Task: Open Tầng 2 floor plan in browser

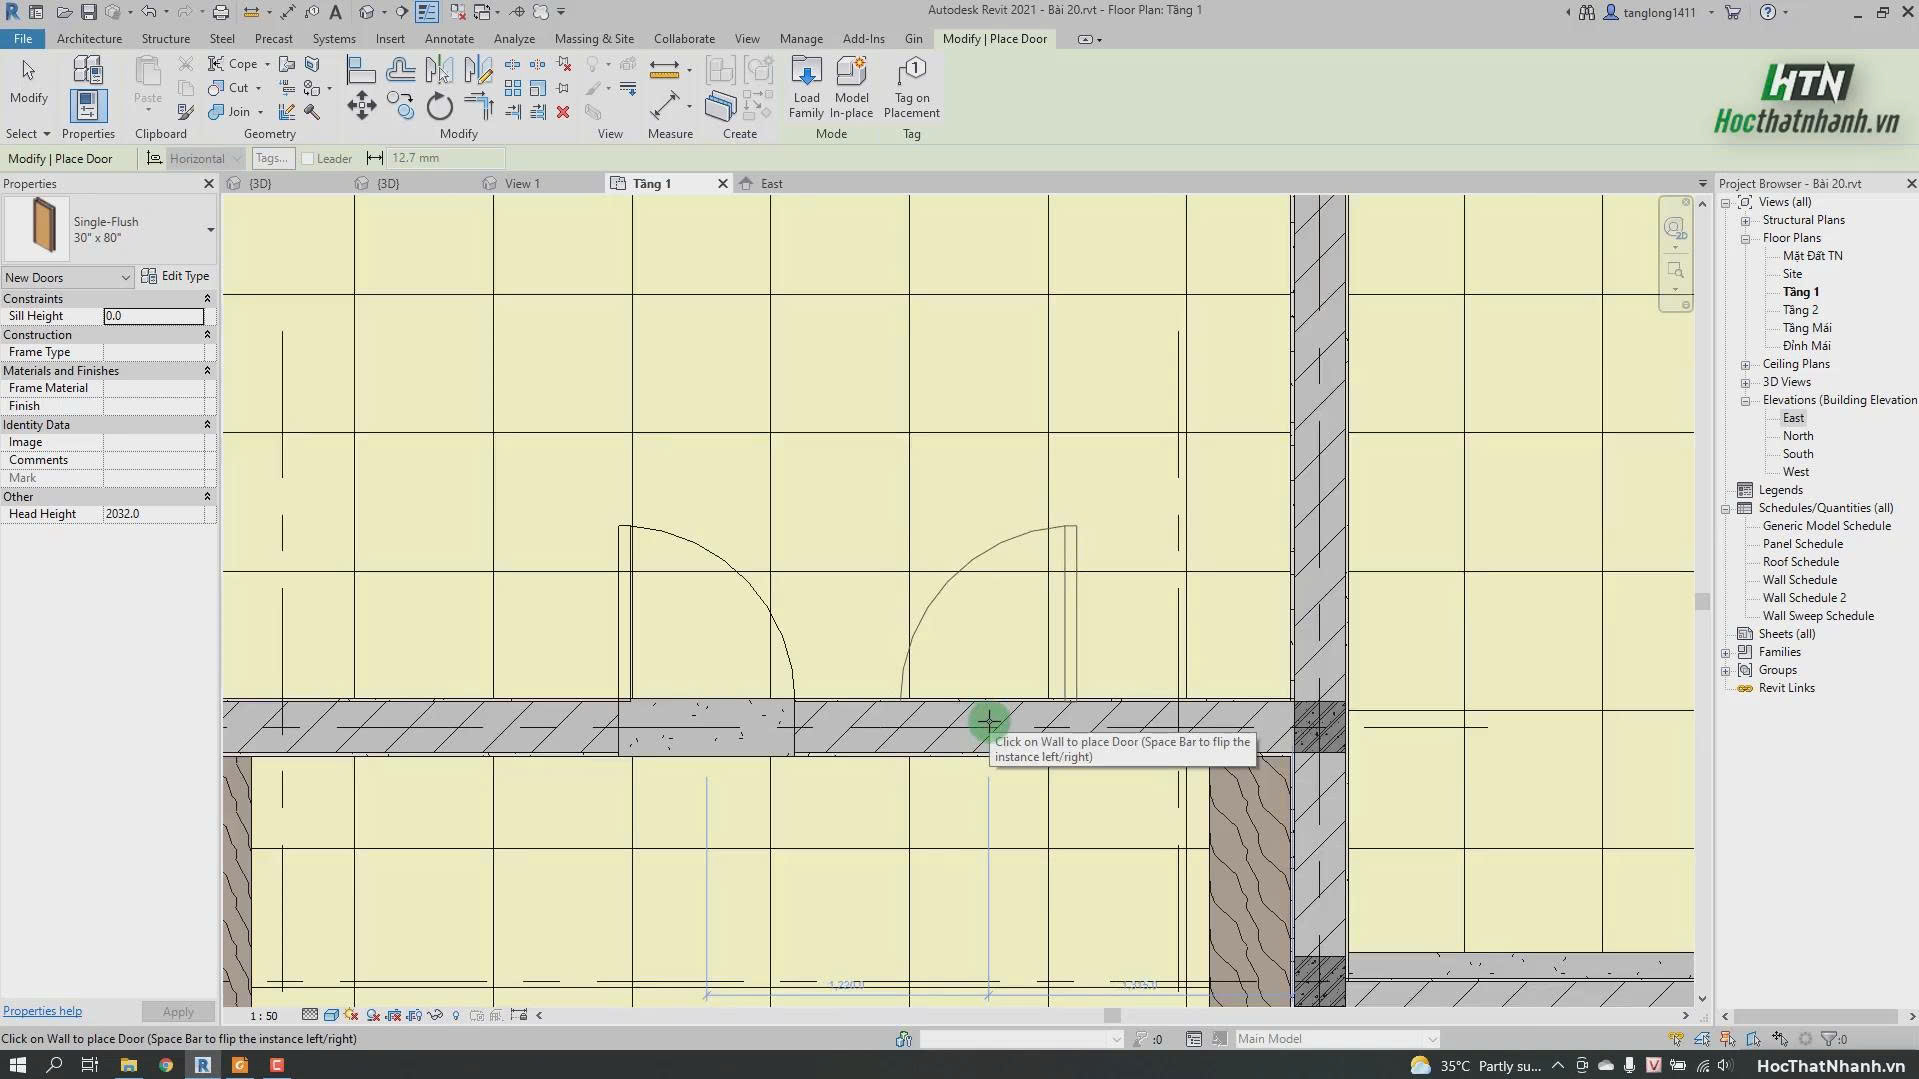Action: point(1800,310)
